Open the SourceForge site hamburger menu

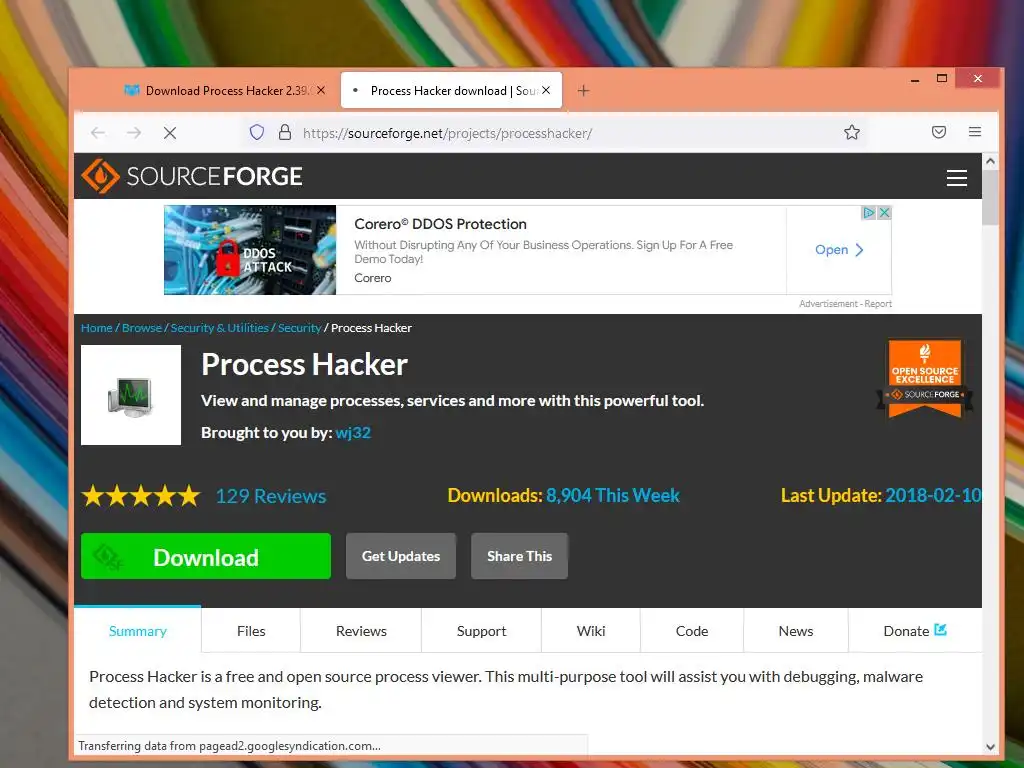[957, 178]
